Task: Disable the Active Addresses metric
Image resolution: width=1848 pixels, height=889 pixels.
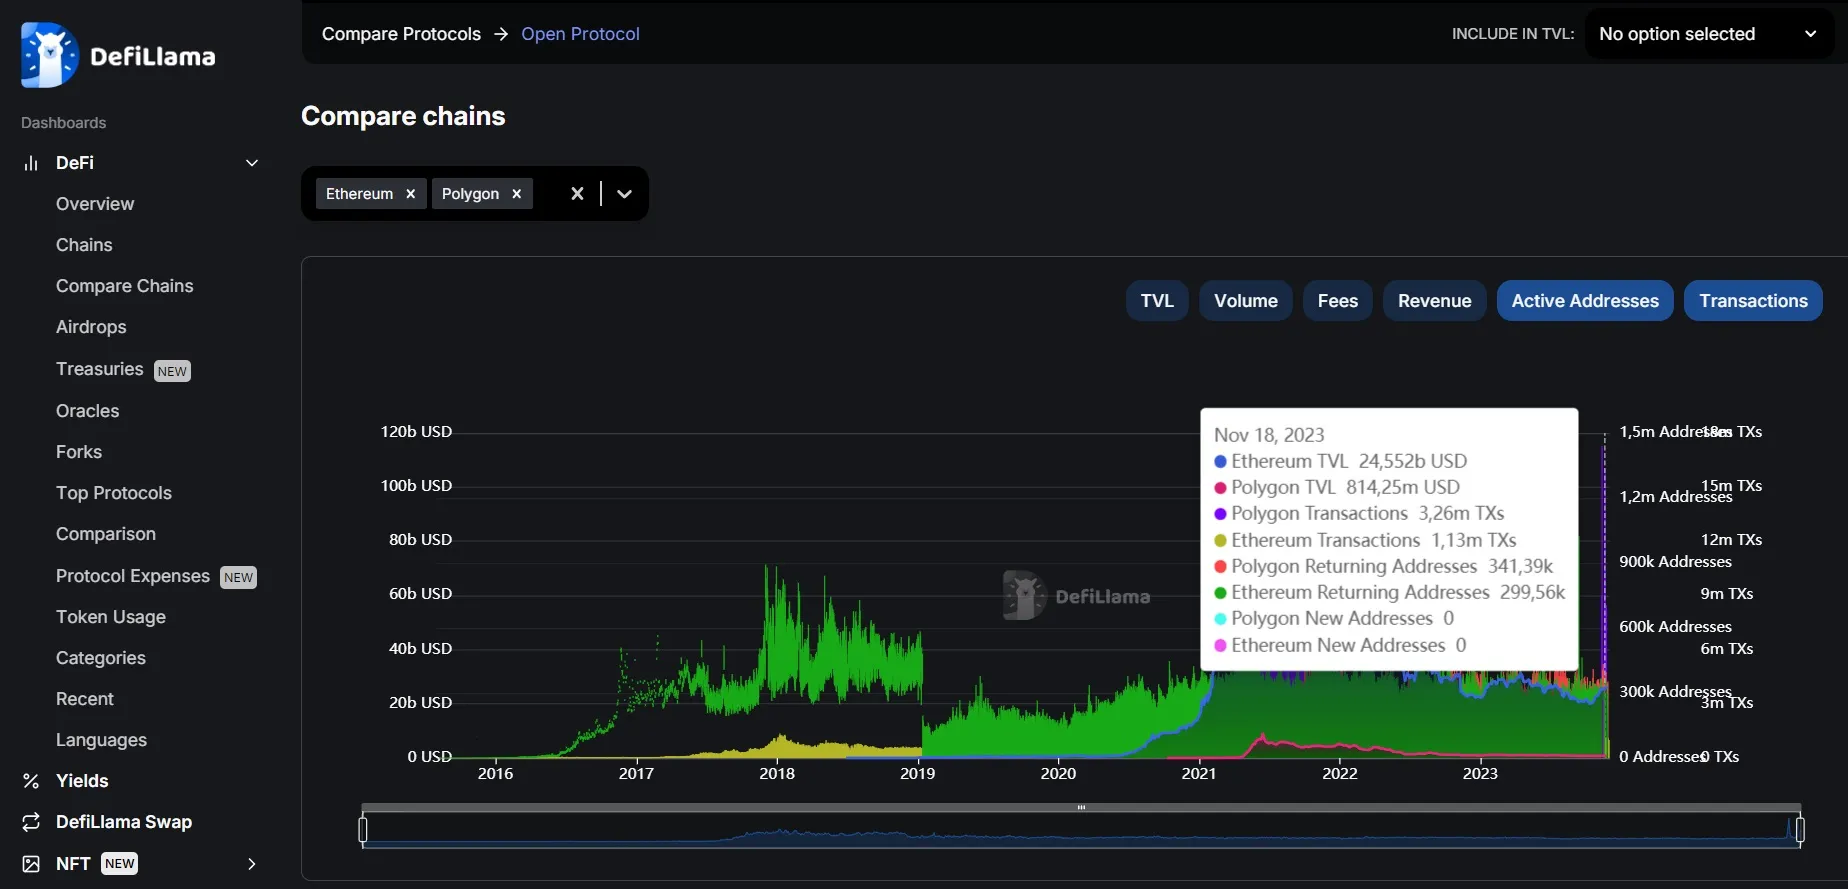Action: point(1585,301)
